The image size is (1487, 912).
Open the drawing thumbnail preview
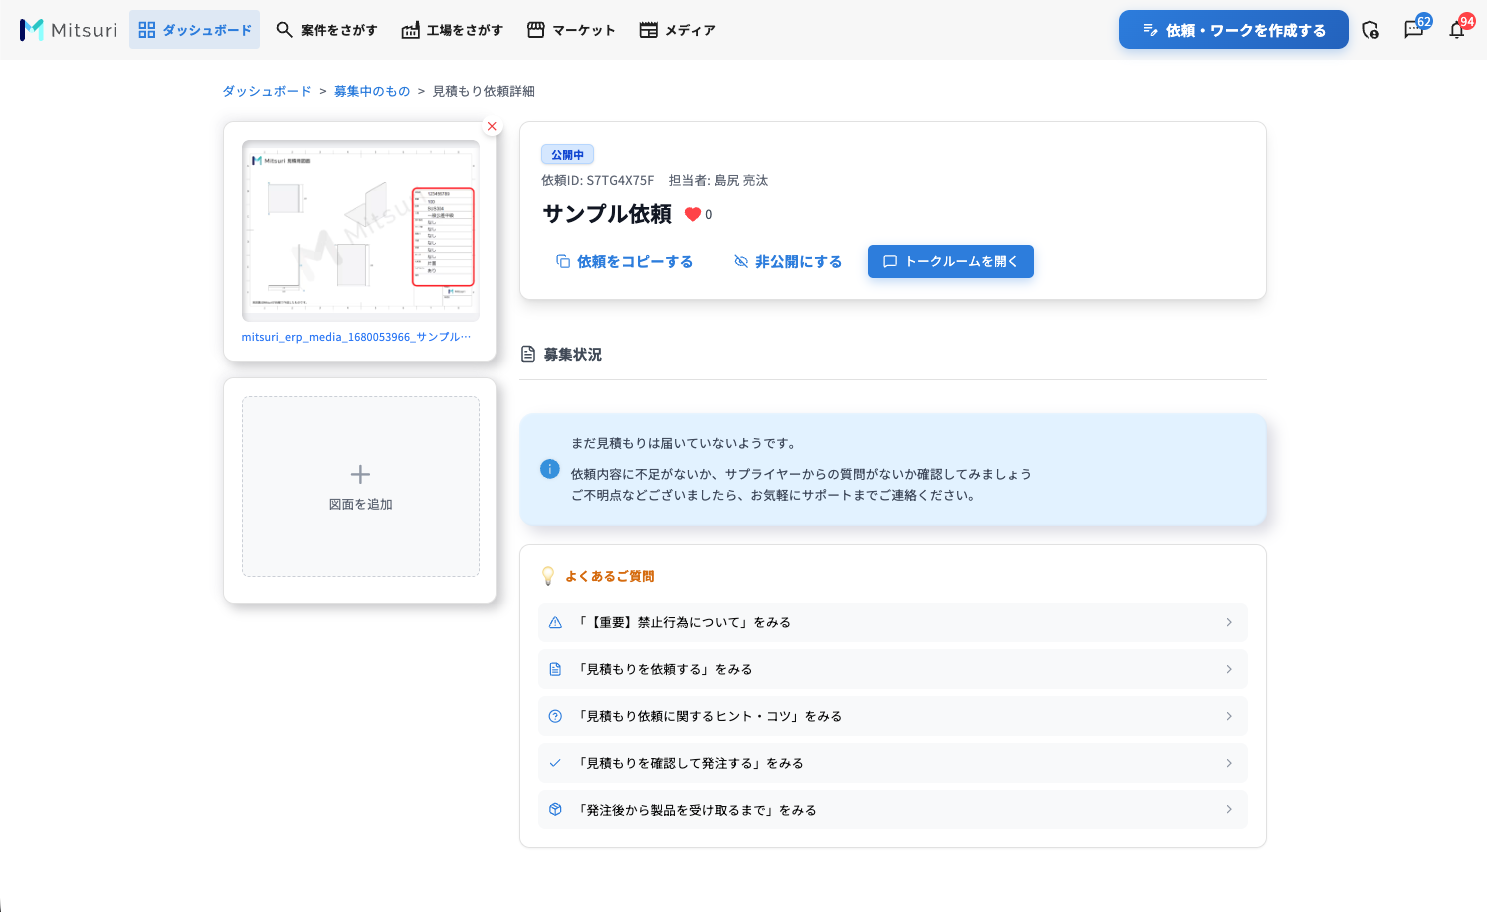click(361, 231)
